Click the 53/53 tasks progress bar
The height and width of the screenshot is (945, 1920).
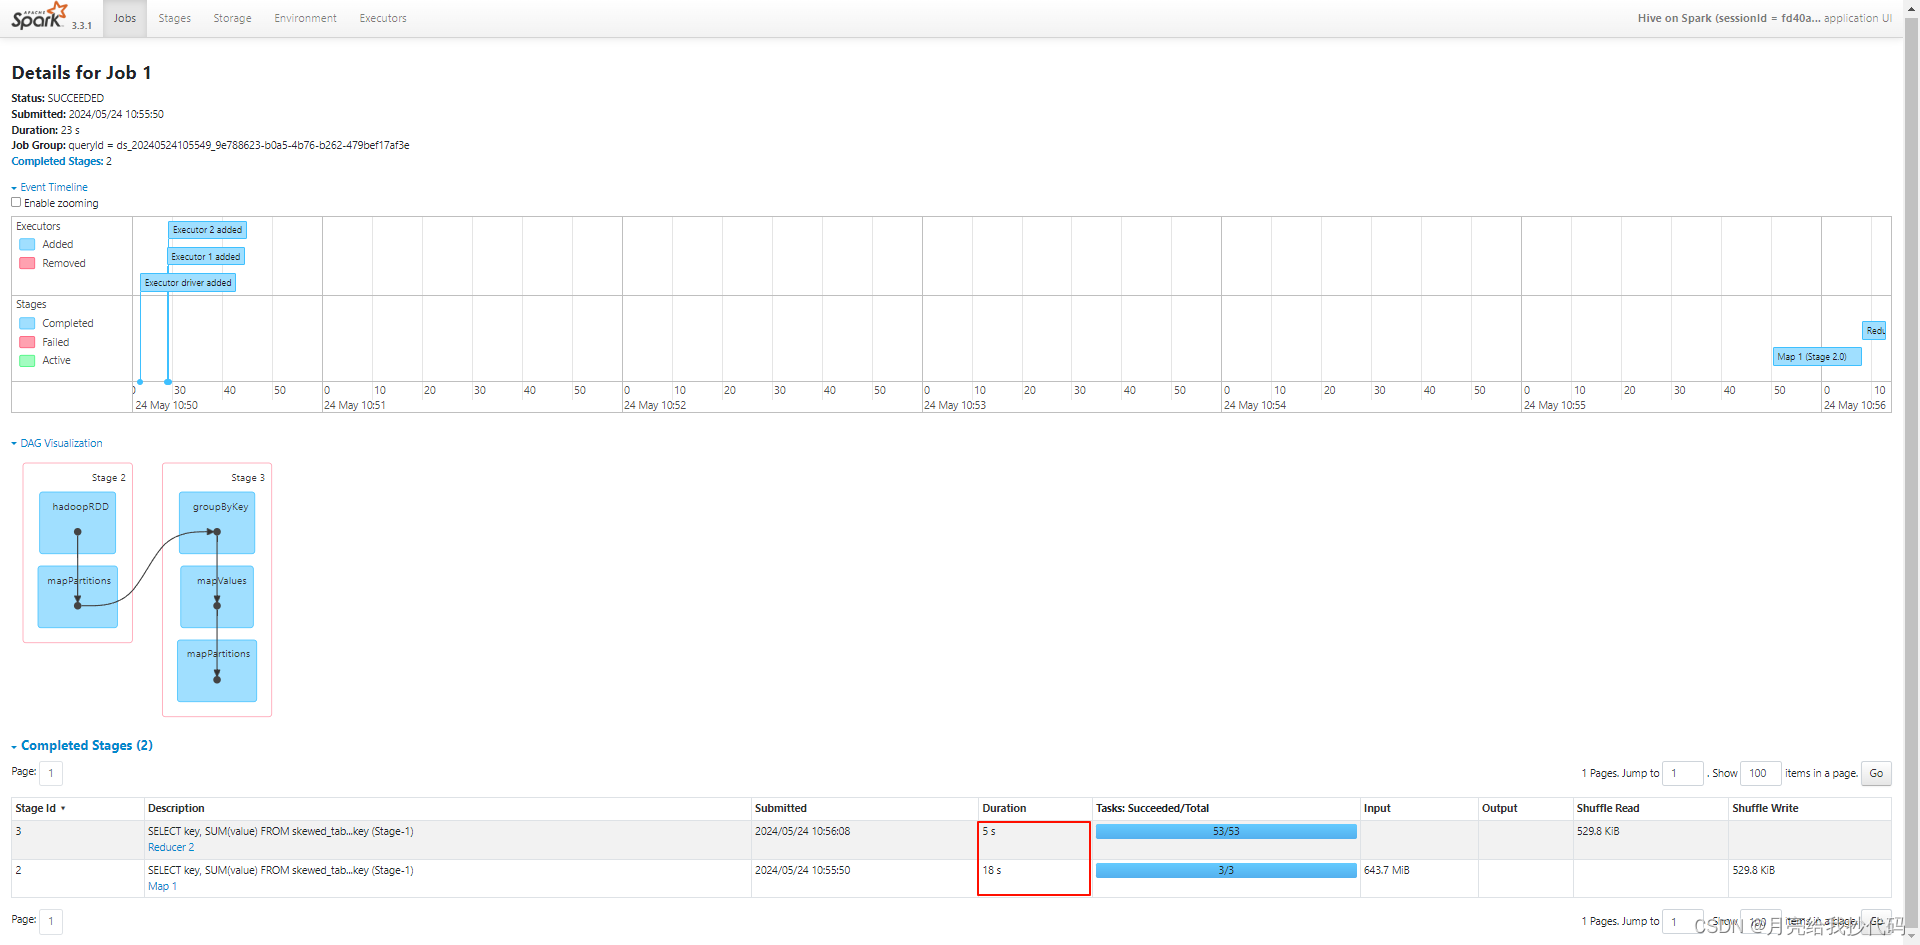[x=1226, y=831]
